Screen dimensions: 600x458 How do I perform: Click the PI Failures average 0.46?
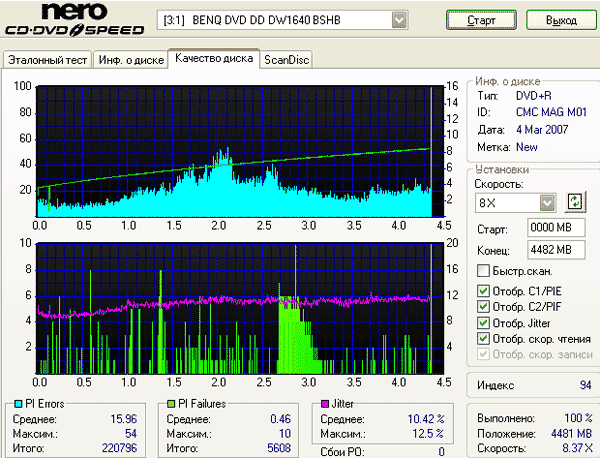coord(280,419)
